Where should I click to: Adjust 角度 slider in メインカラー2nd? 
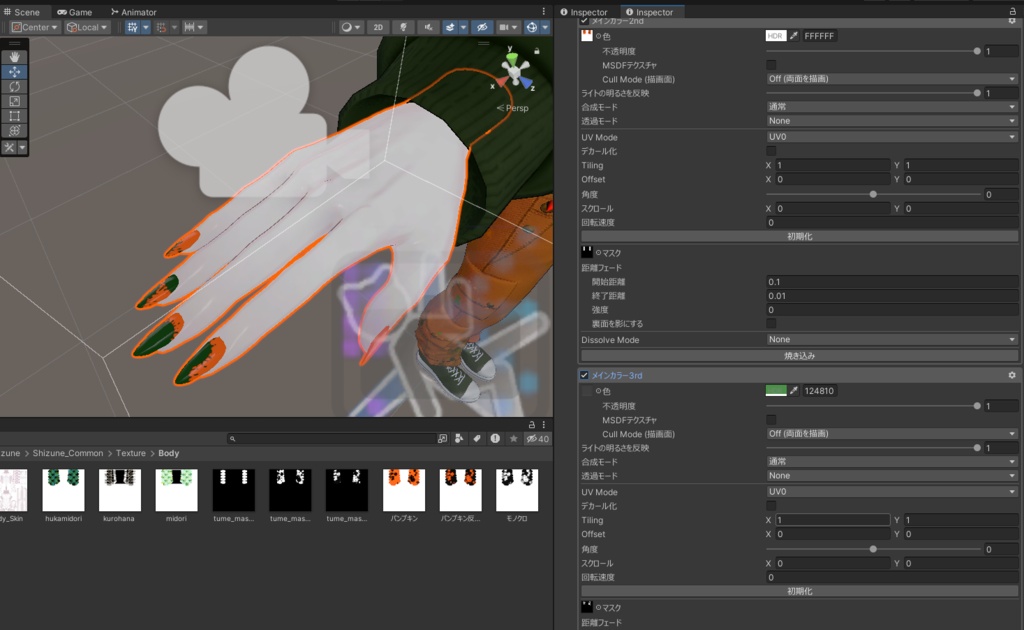click(873, 195)
